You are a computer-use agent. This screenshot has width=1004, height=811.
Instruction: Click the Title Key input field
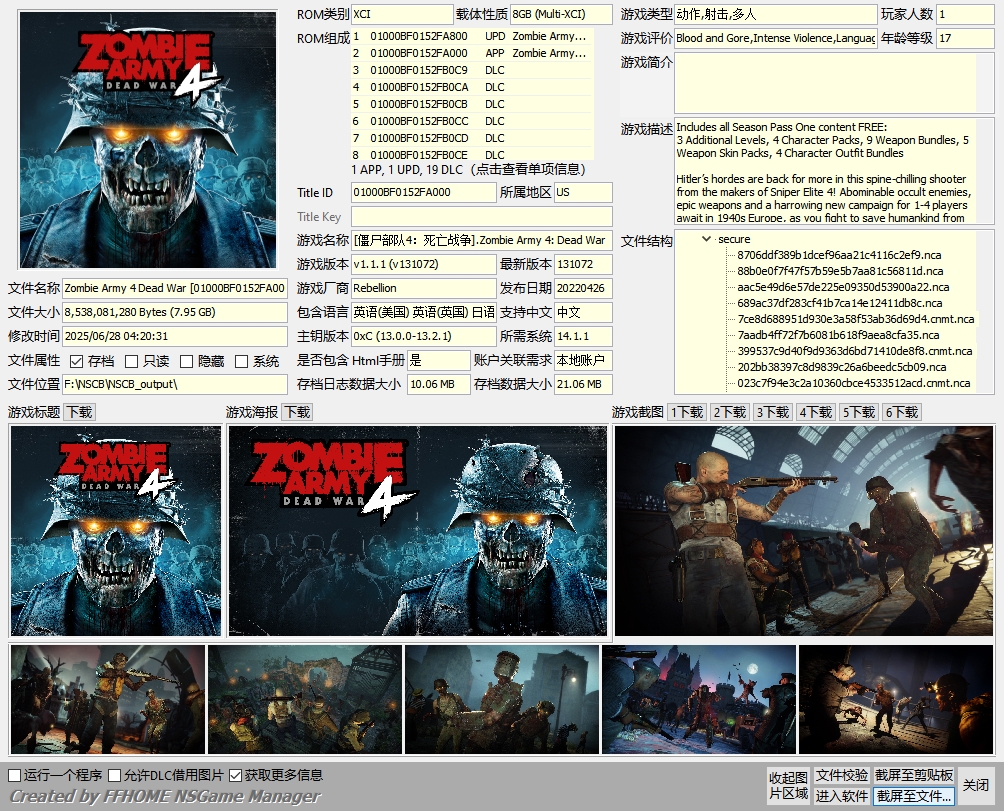(x=481, y=217)
